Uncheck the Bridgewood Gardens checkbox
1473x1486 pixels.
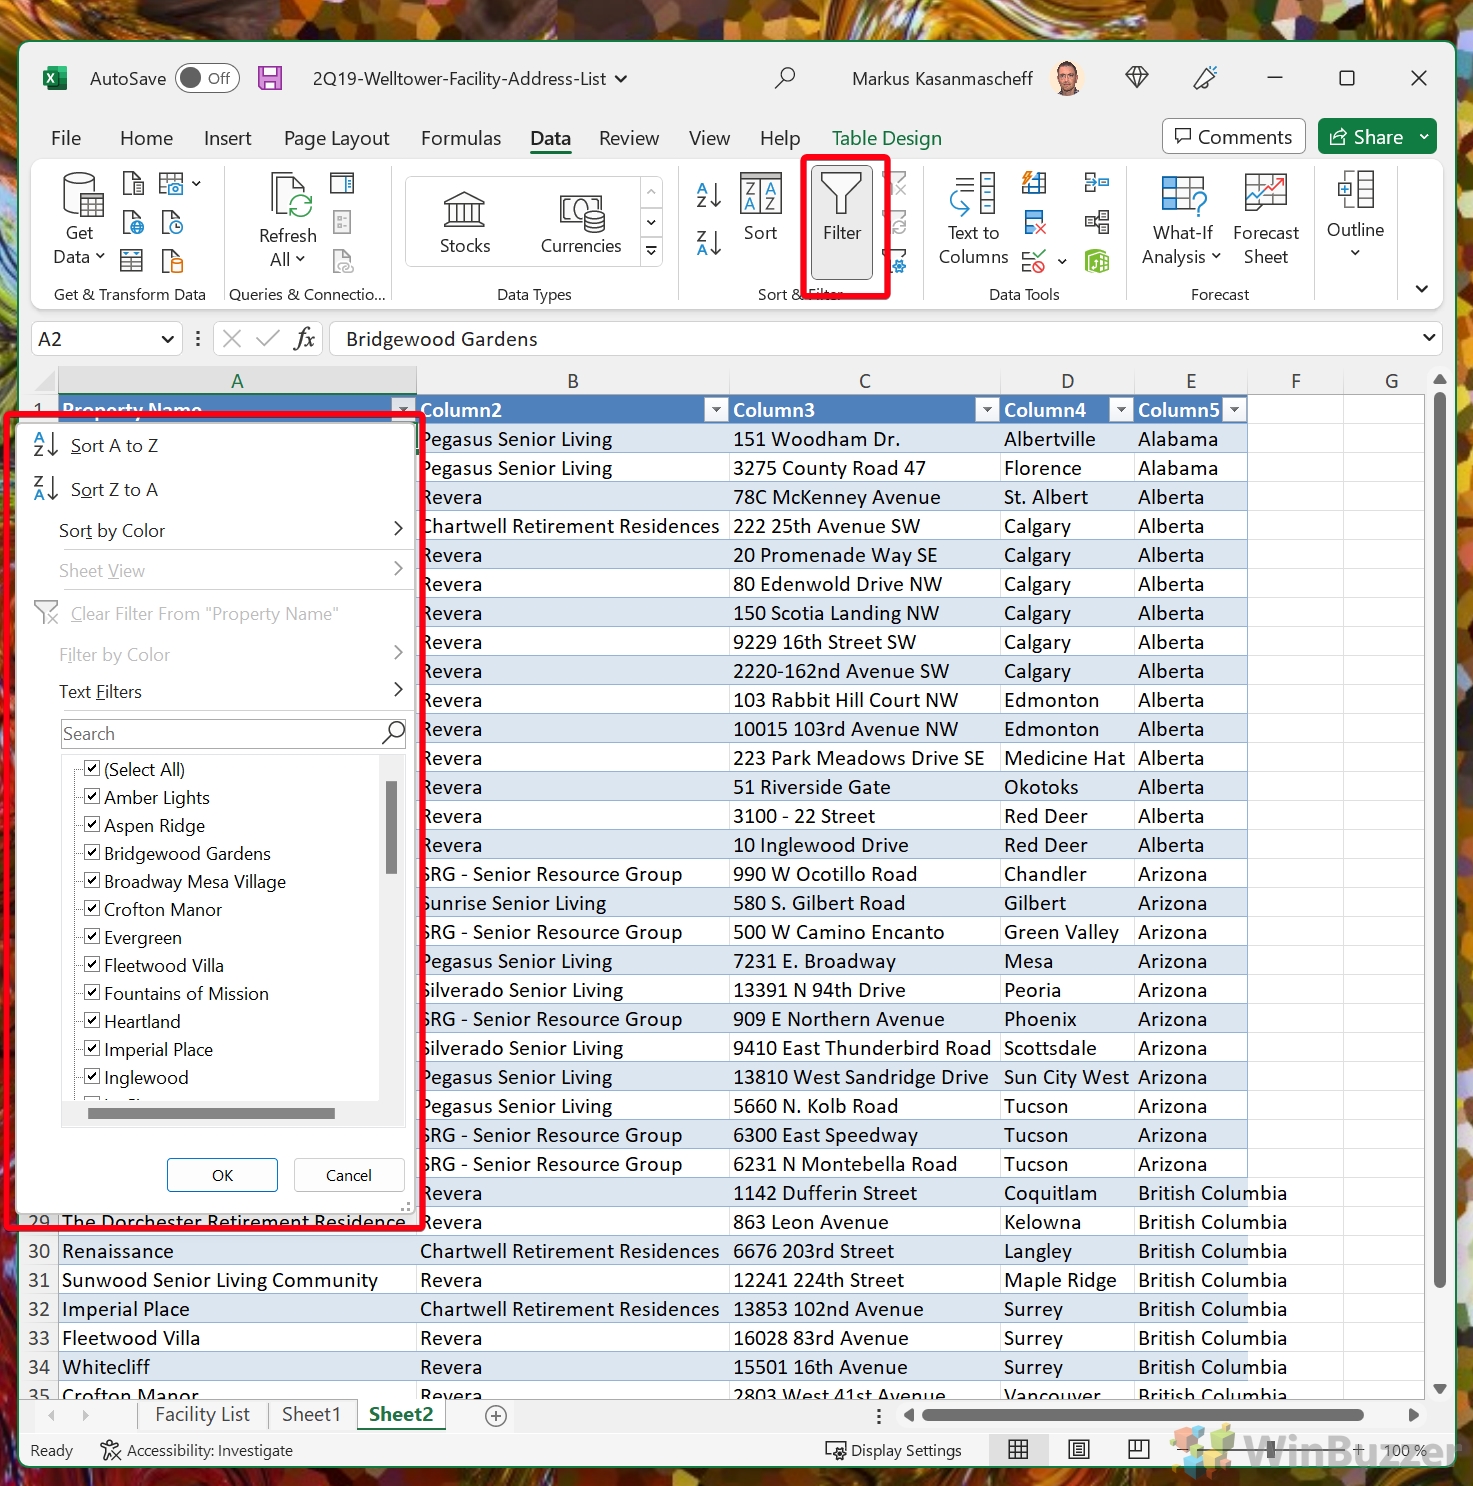pos(92,852)
